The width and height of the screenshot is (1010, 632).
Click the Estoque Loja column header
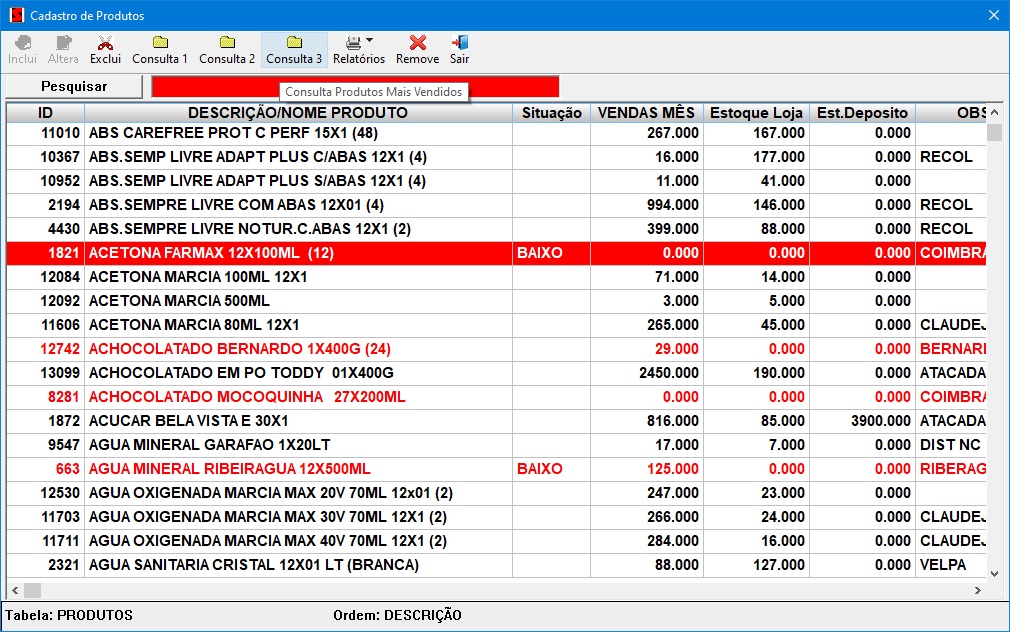(x=757, y=113)
